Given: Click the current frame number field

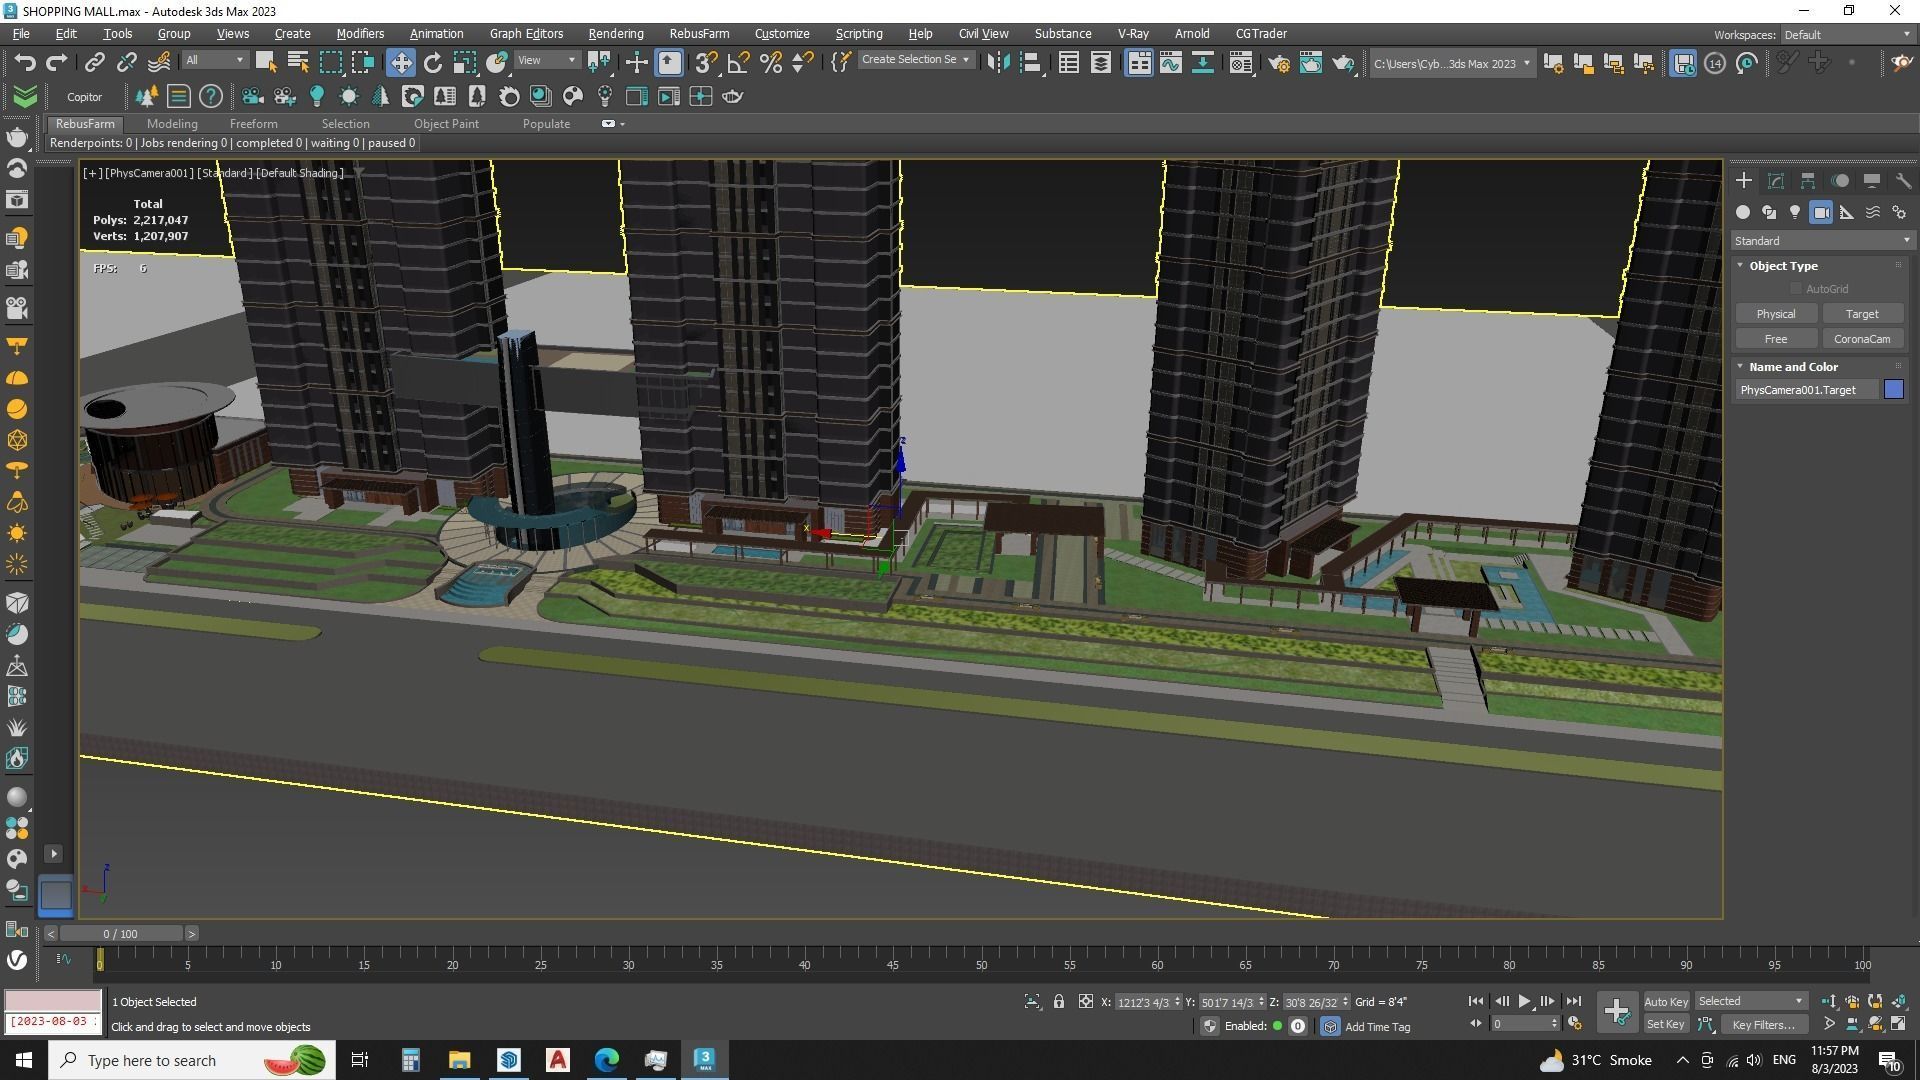Looking at the screenshot, I should click(1520, 1024).
